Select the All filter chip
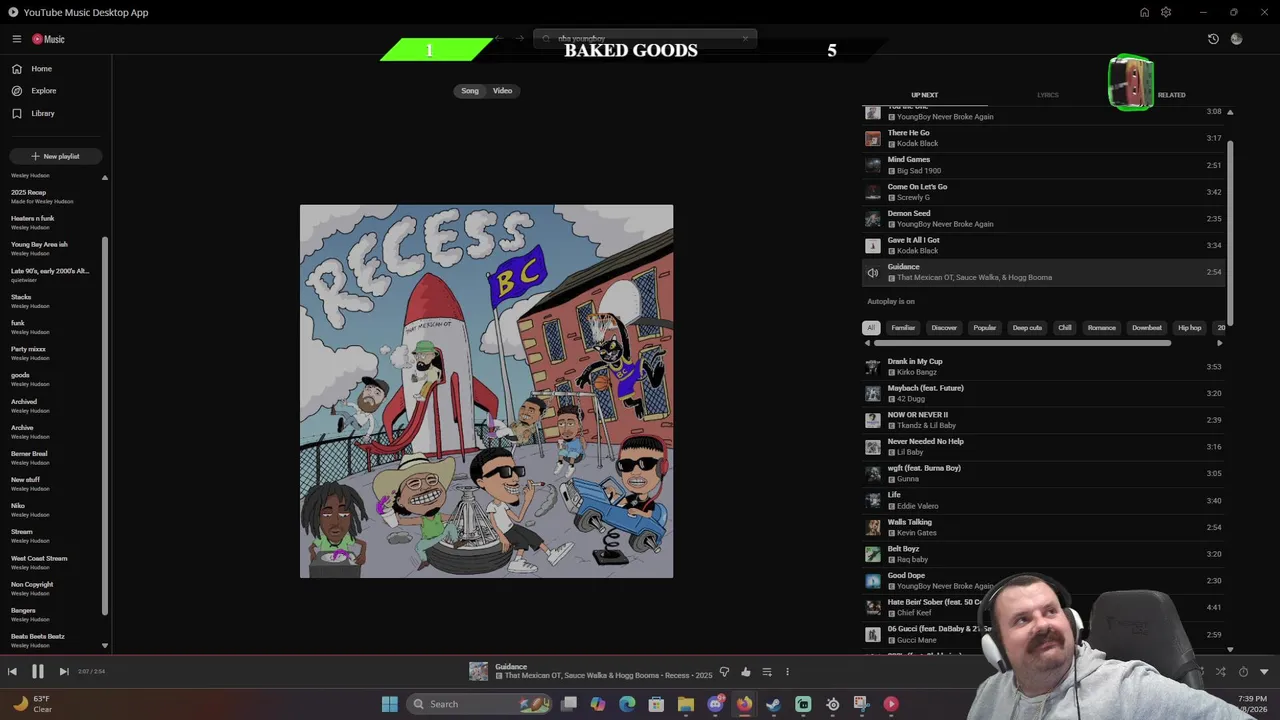 coord(871,328)
